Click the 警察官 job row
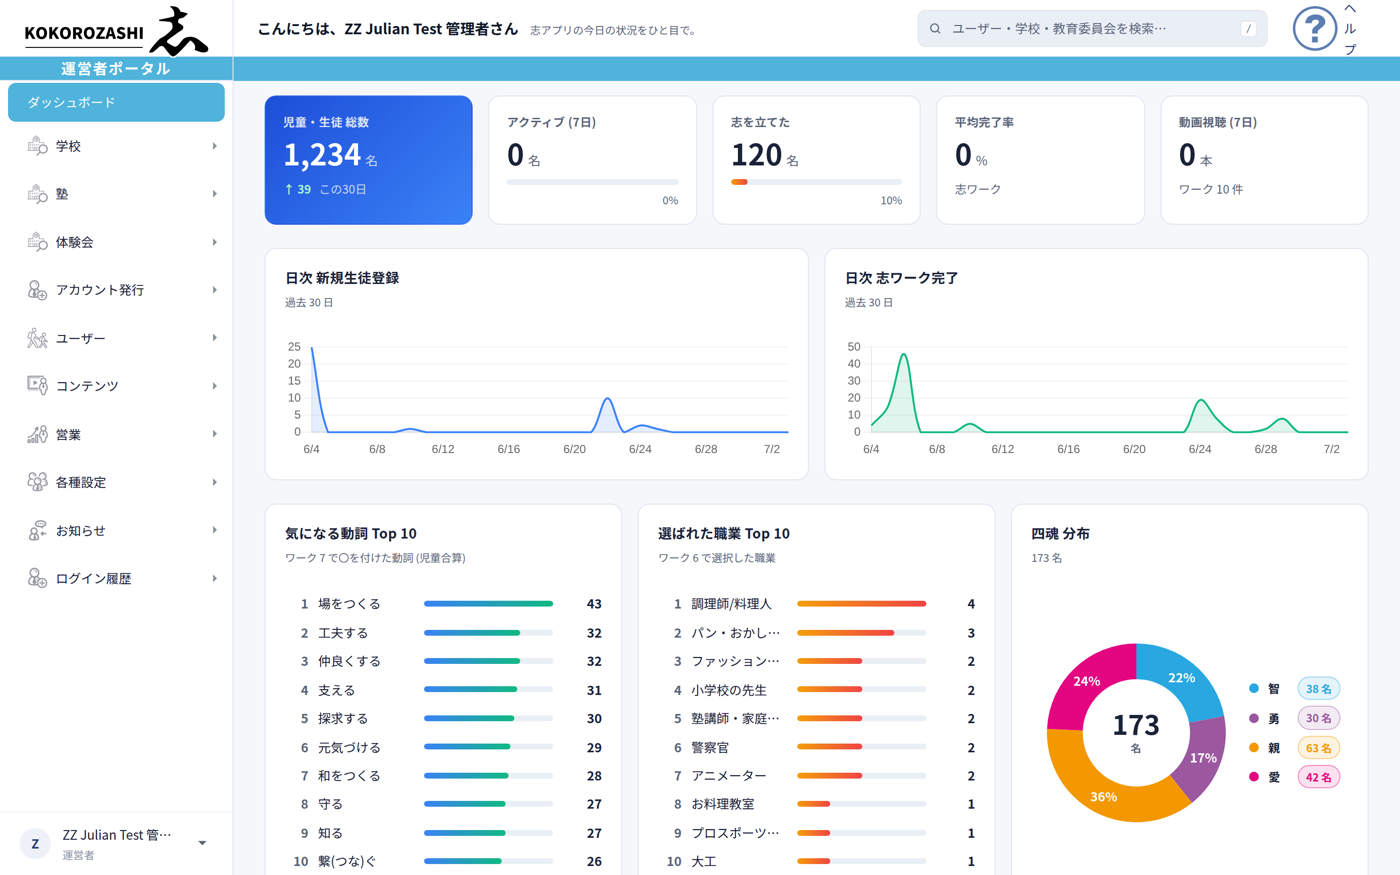 click(816, 747)
